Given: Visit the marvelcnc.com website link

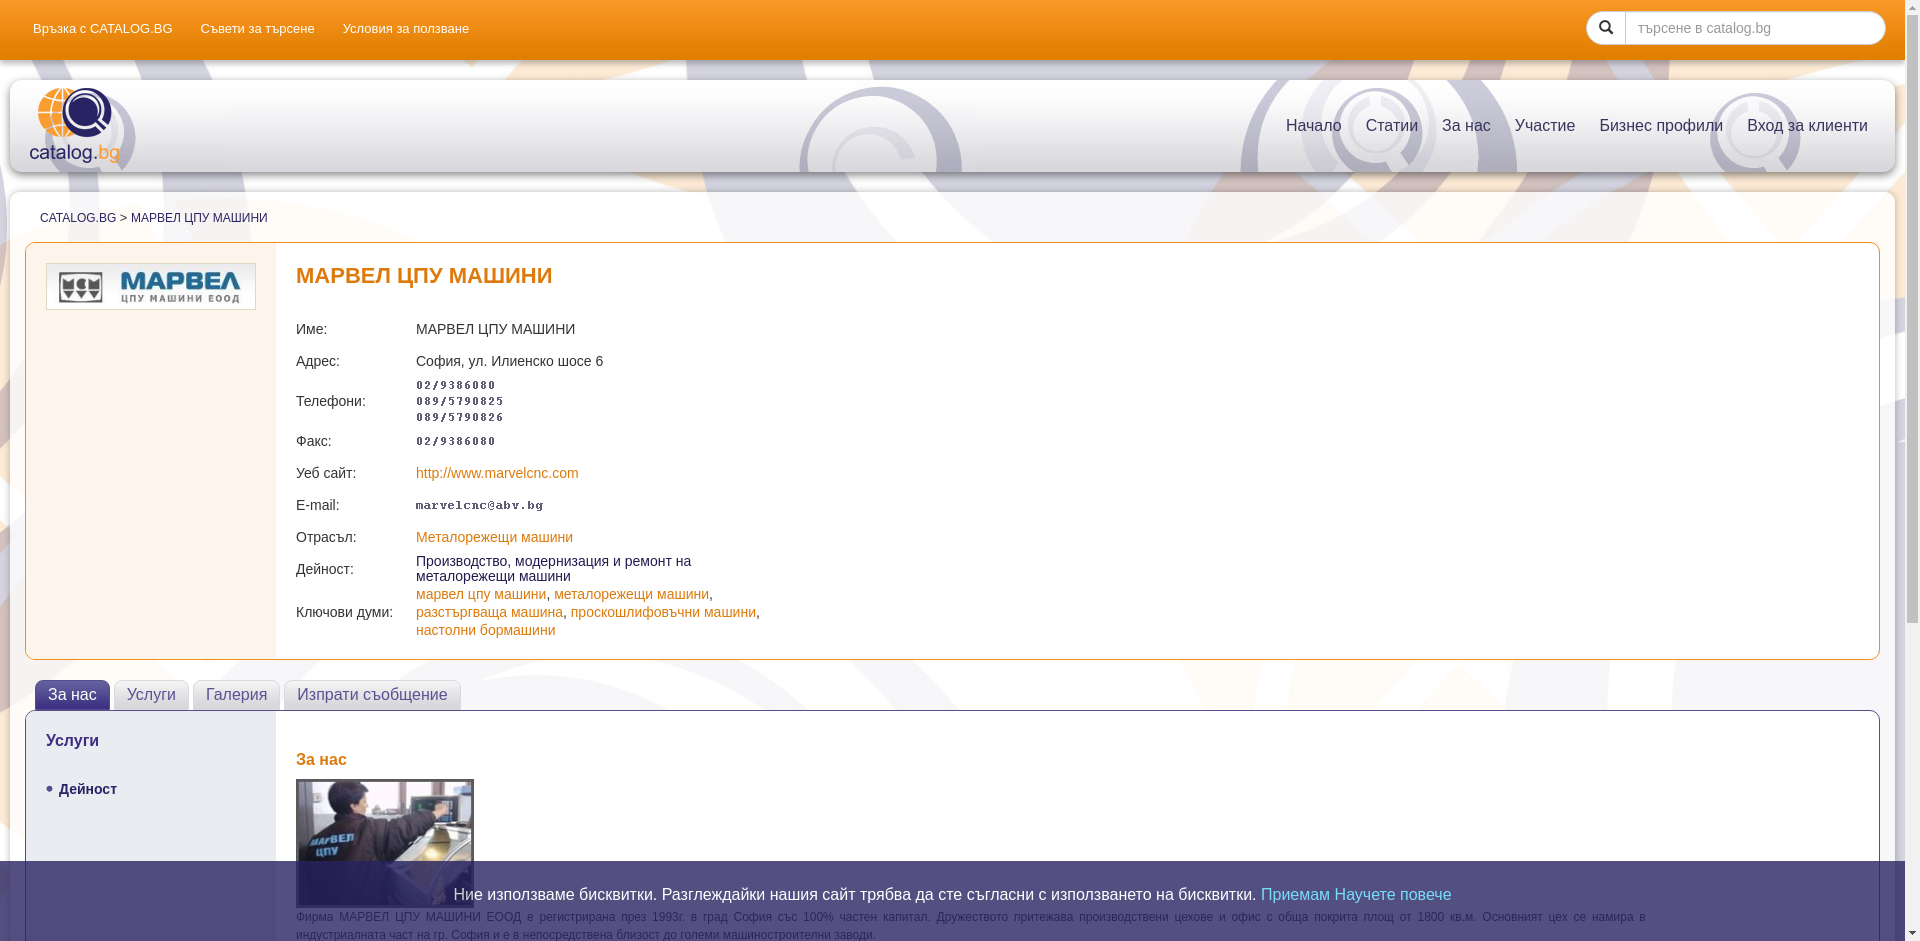Looking at the screenshot, I should (x=497, y=473).
